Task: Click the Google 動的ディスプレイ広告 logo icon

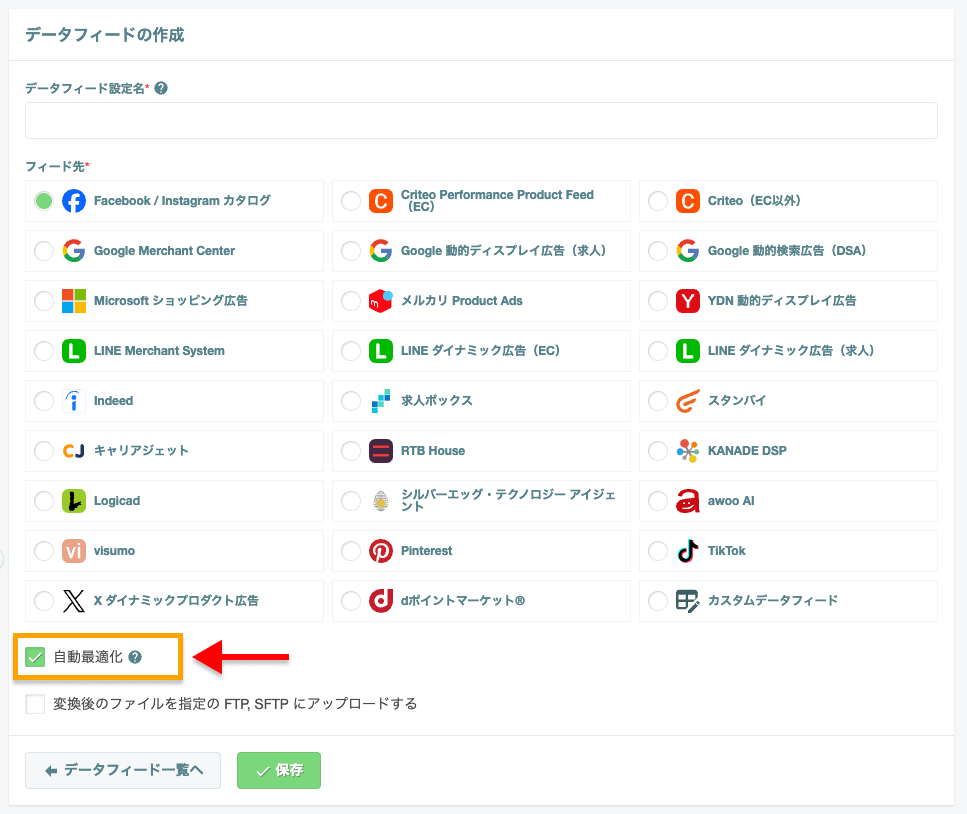Action: pyautogui.click(x=381, y=251)
